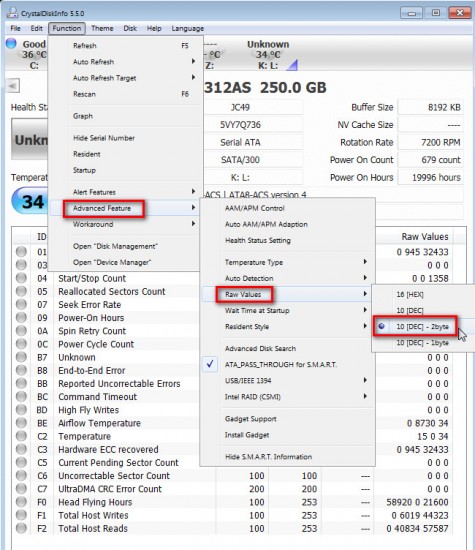Click the status circle for Reallocated Sectors Count
The height and width of the screenshot is (550, 475).
[x=21, y=291]
